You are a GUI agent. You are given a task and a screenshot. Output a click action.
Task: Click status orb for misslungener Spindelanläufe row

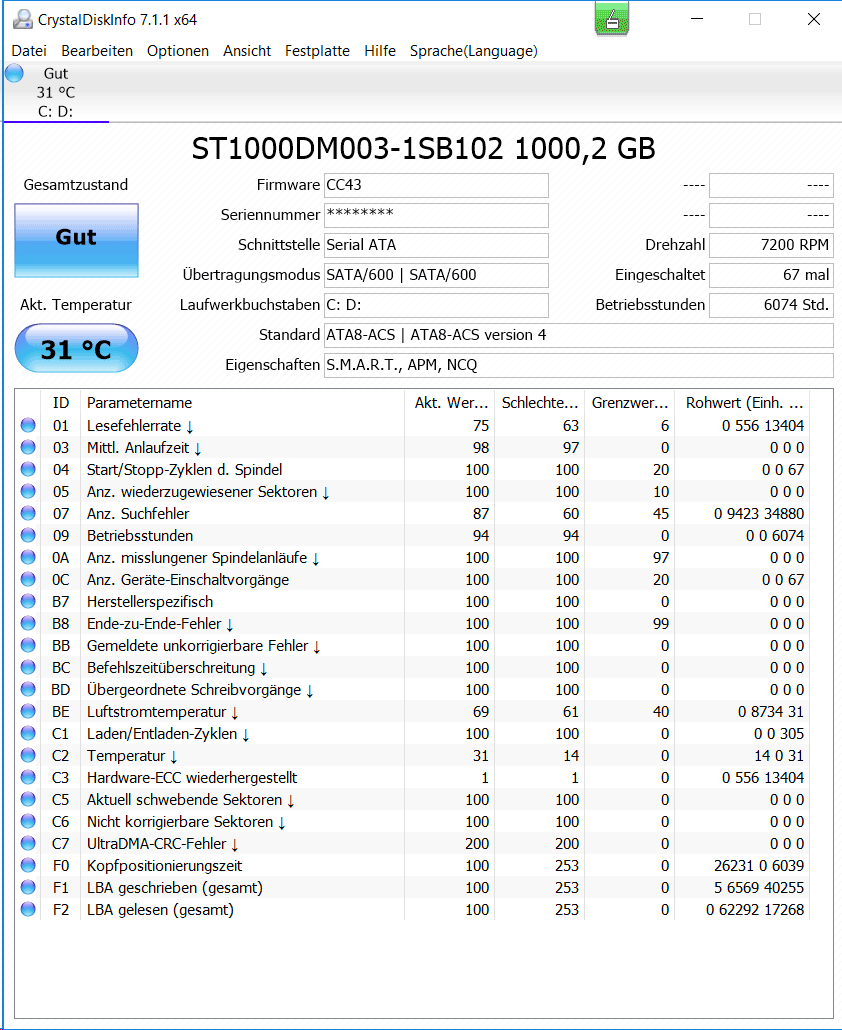(28, 557)
